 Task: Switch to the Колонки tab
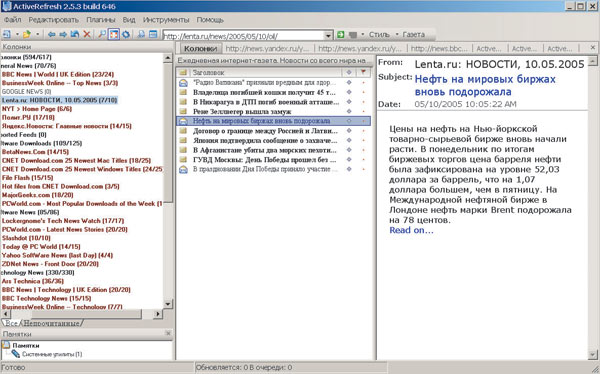[201, 49]
